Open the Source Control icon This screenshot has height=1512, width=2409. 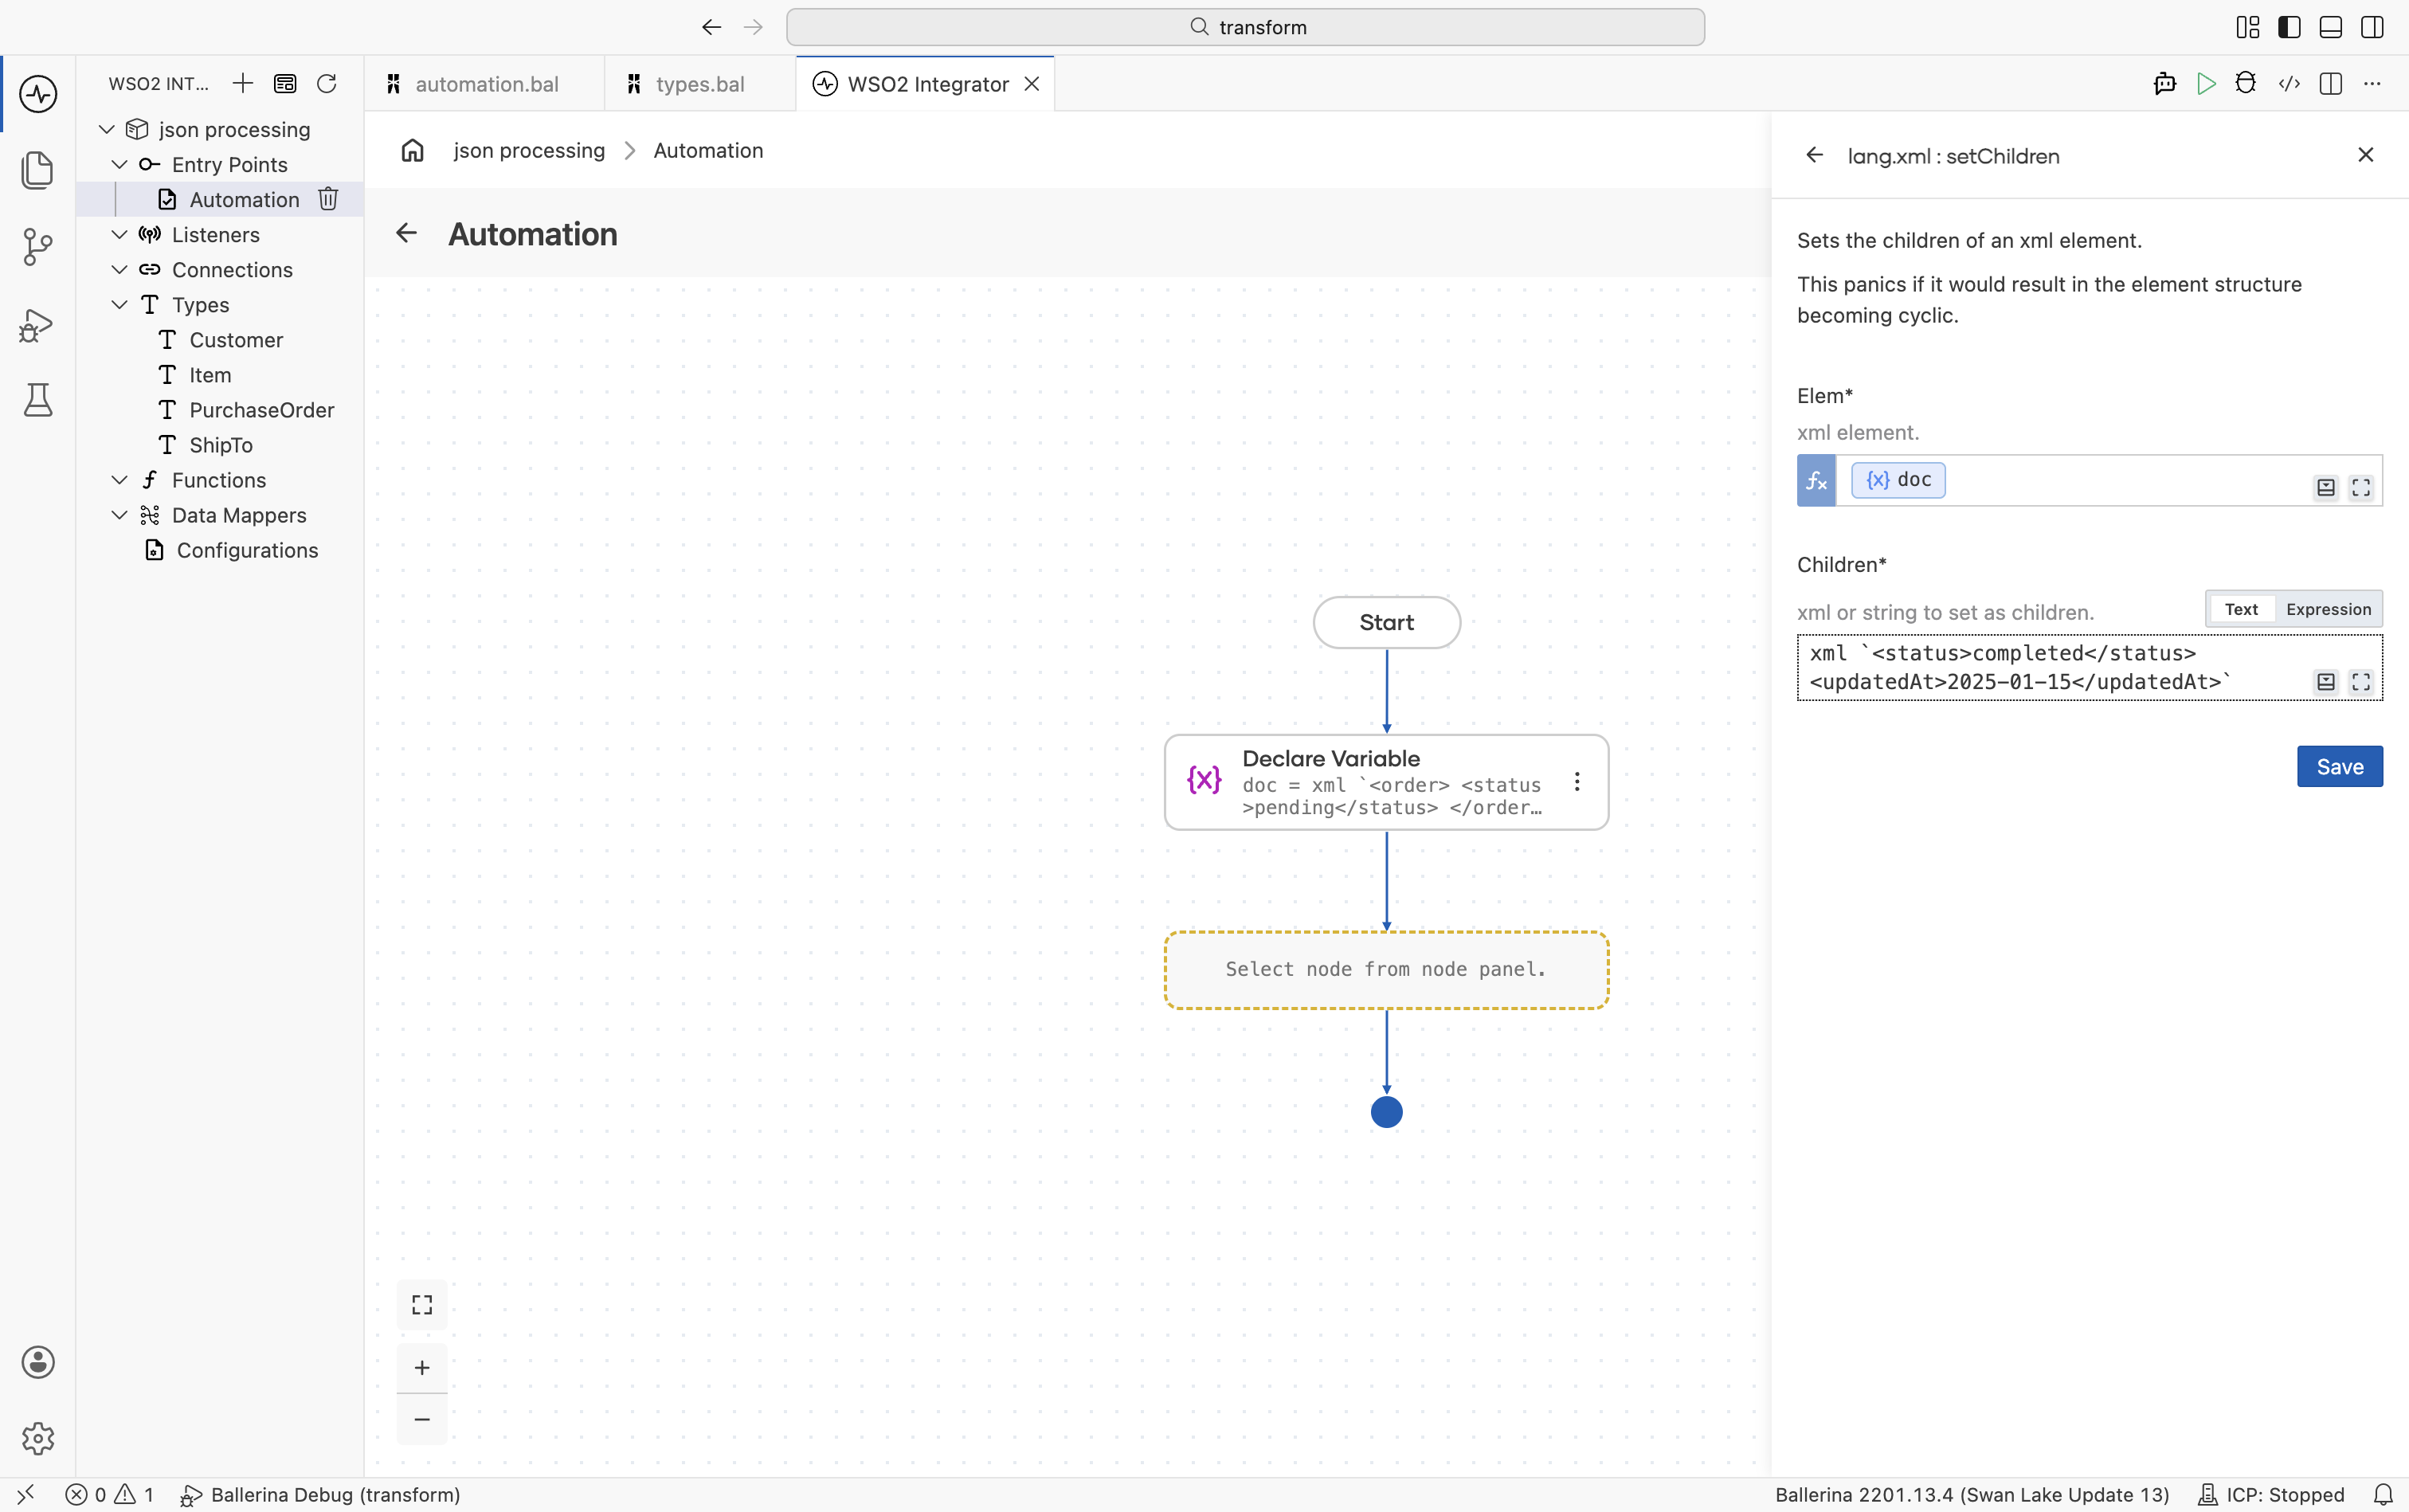[38, 247]
